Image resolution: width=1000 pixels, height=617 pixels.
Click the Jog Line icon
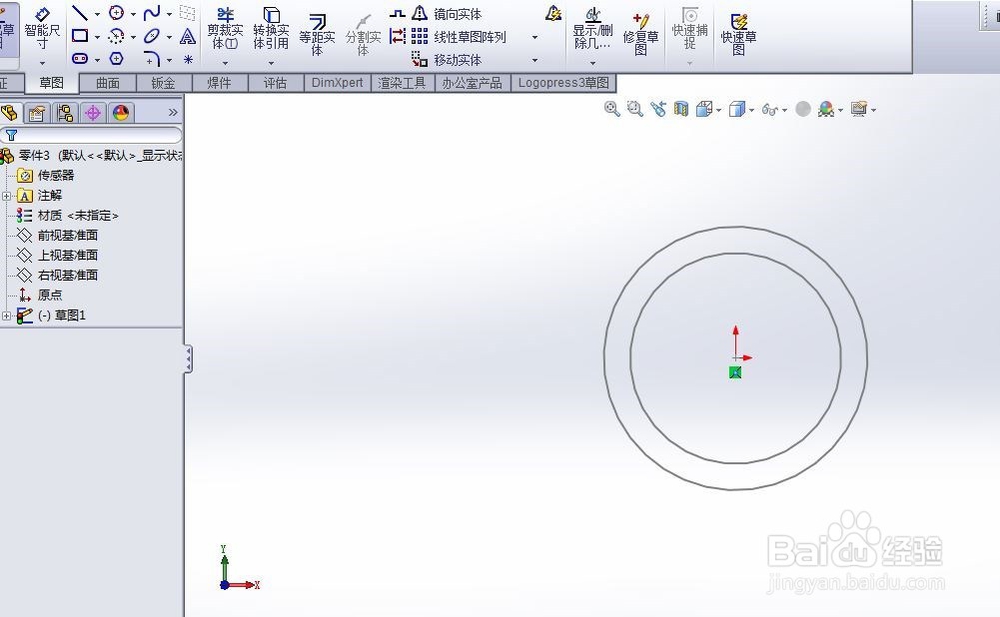click(x=397, y=13)
